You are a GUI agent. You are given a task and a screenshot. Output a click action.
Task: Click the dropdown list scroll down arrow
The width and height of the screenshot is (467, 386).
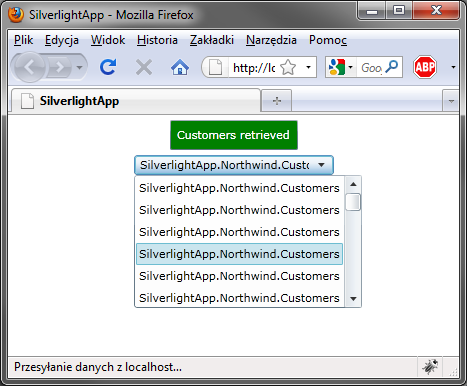pos(353,299)
